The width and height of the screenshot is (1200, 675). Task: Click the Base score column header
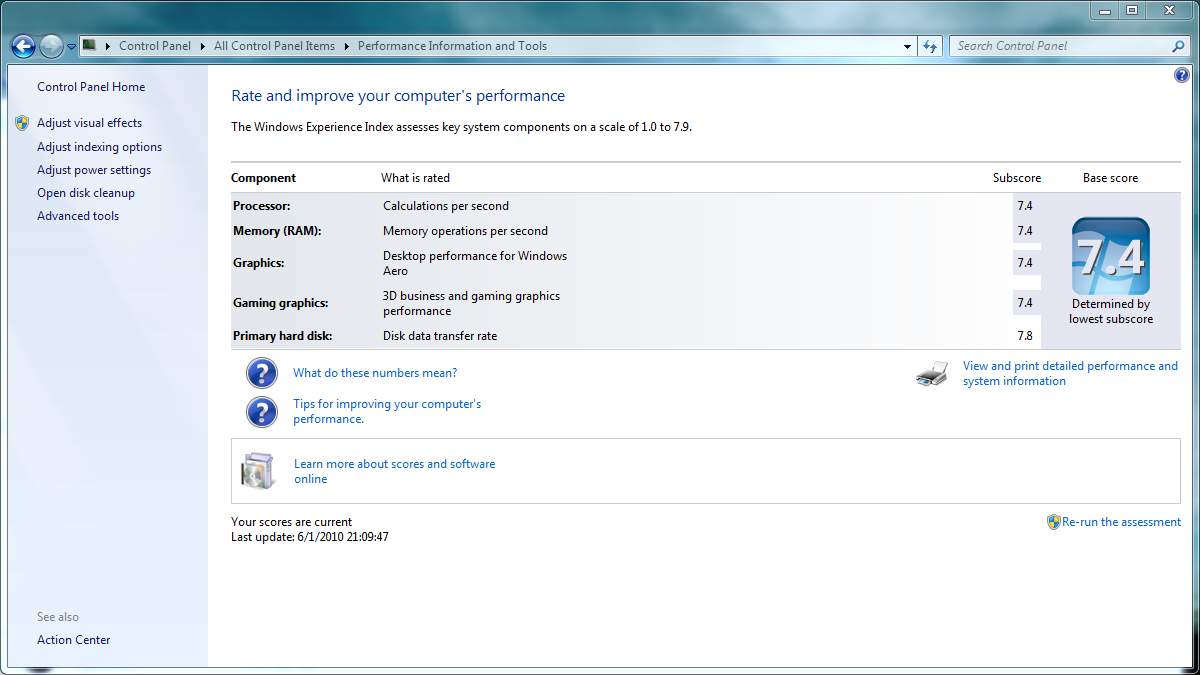tap(1110, 178)
